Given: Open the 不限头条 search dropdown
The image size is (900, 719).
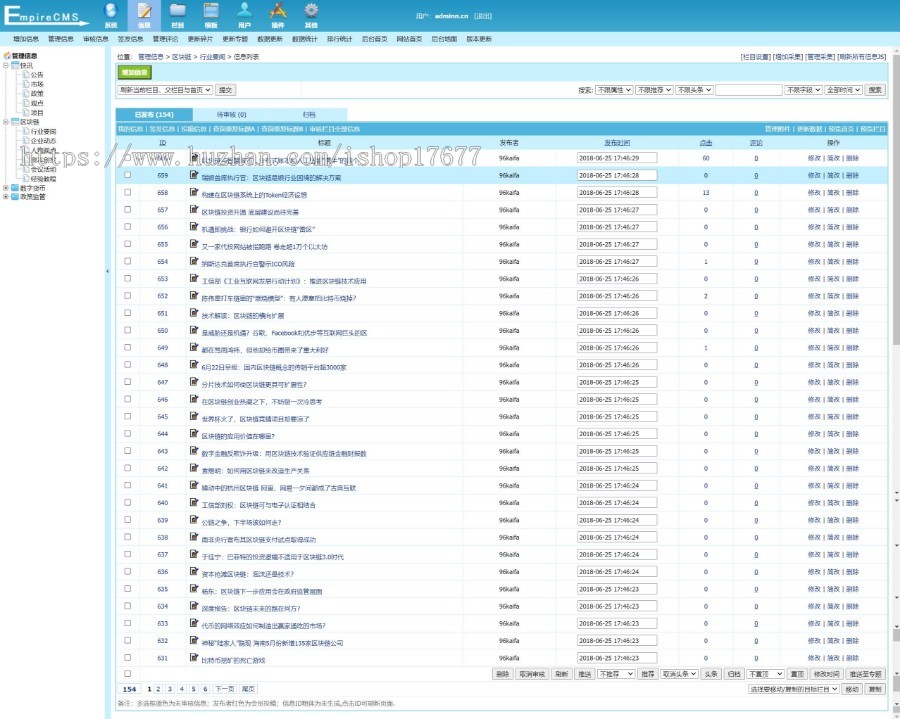Looking at the screenshot, I should coord(694,90).
